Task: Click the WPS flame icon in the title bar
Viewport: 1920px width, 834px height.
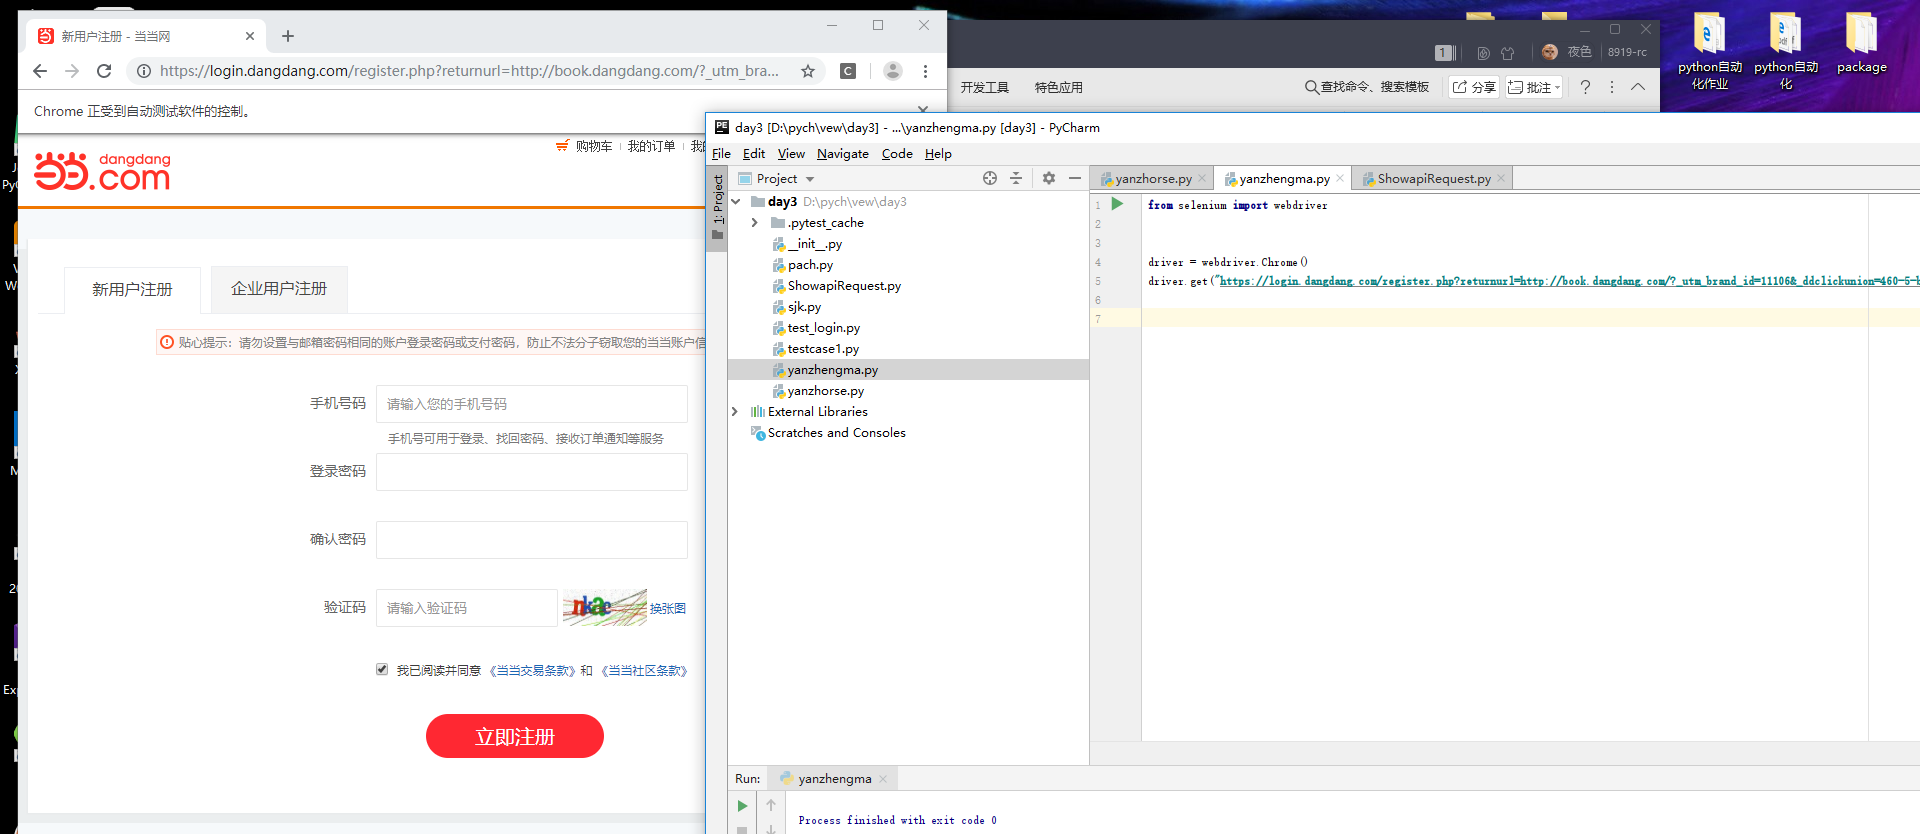Action: pos(1483,53)
